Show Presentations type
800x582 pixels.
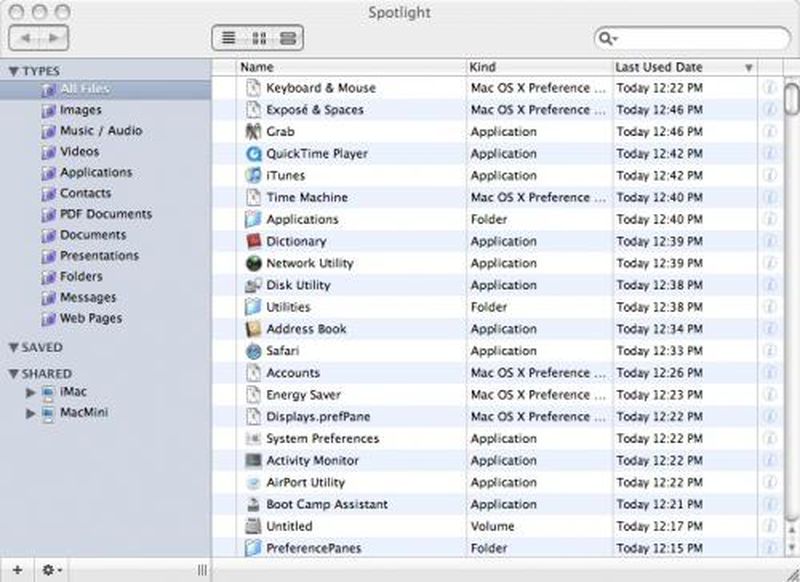pos(99,256)
